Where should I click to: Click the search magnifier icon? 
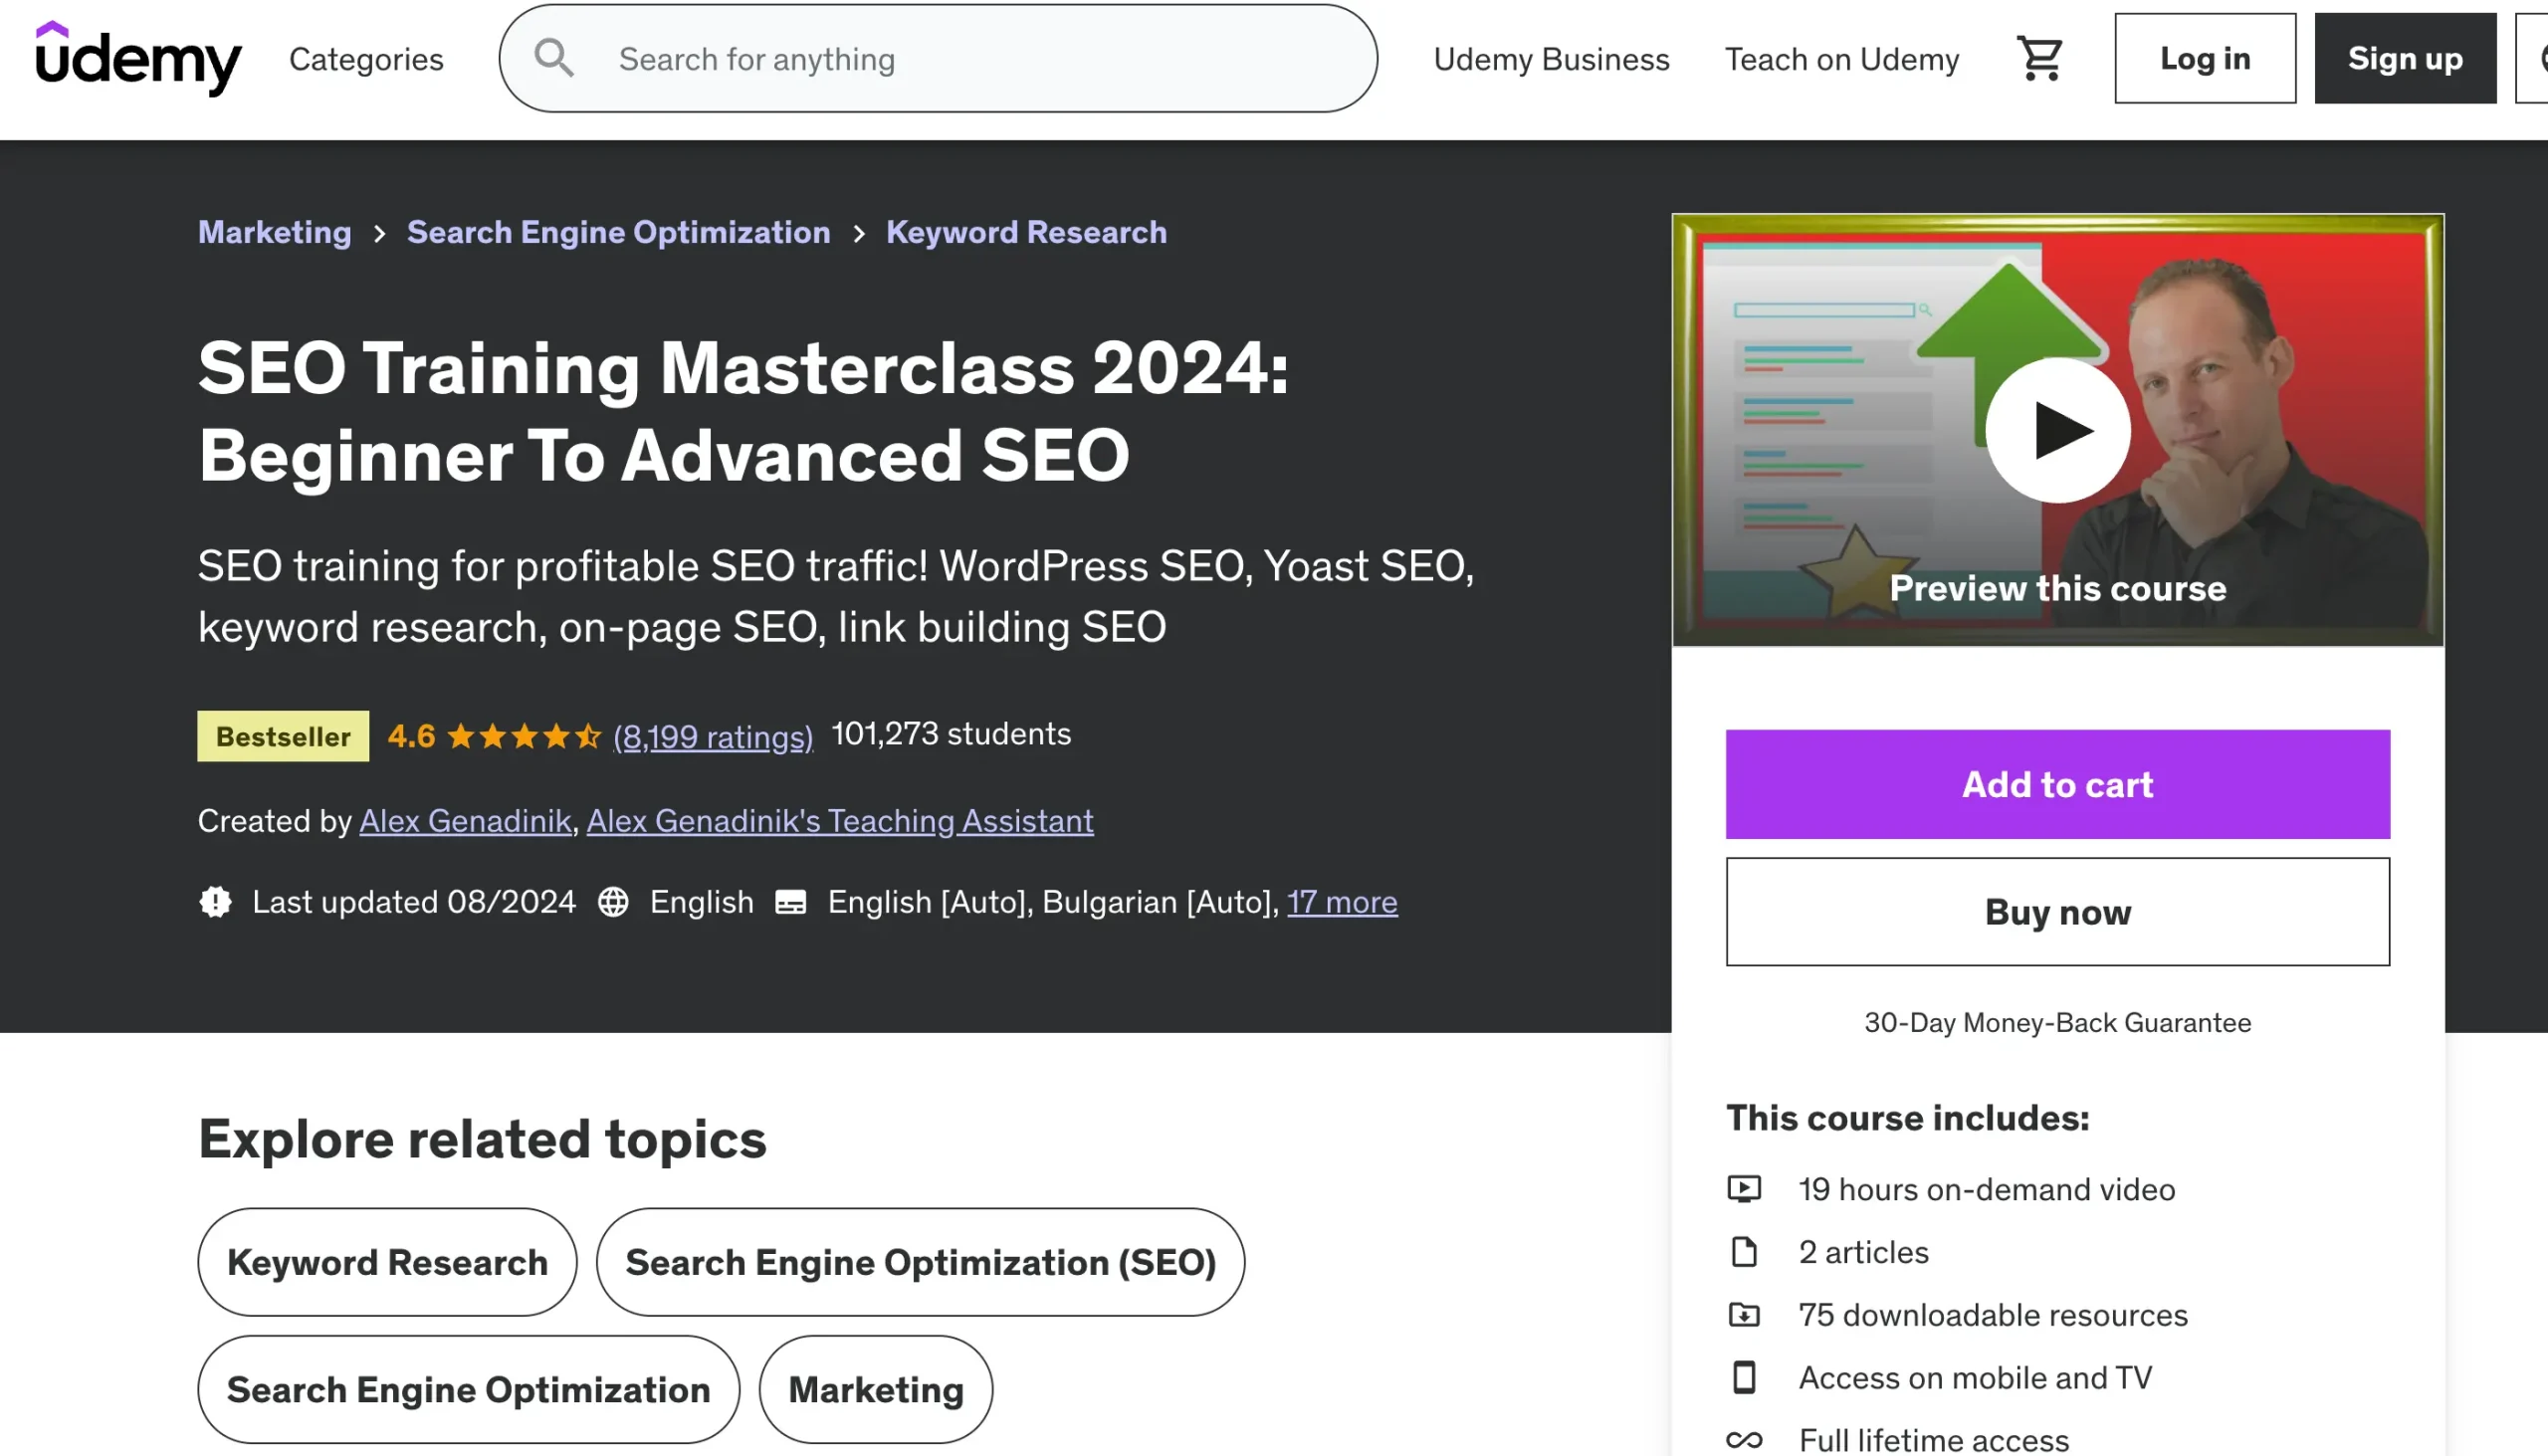coord(554,59)
